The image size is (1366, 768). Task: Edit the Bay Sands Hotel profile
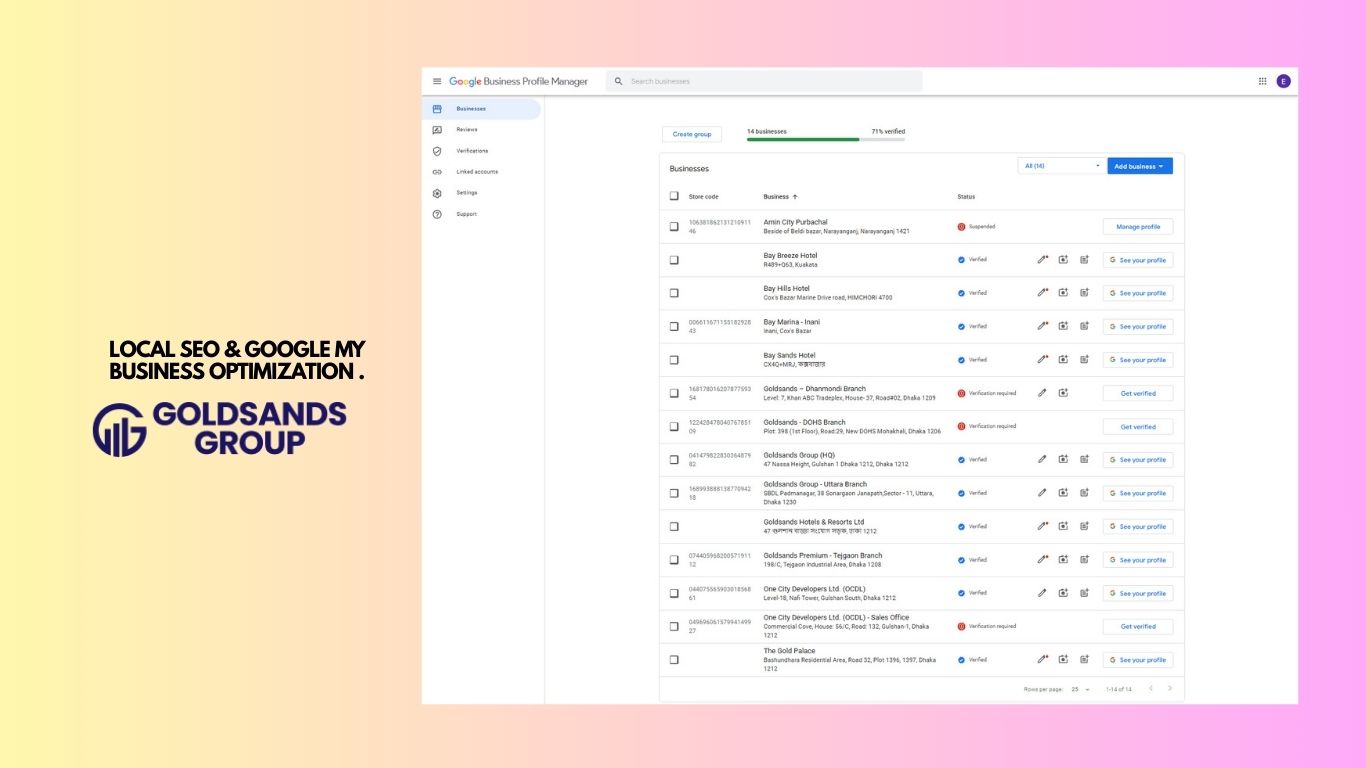coord(1042,360)
